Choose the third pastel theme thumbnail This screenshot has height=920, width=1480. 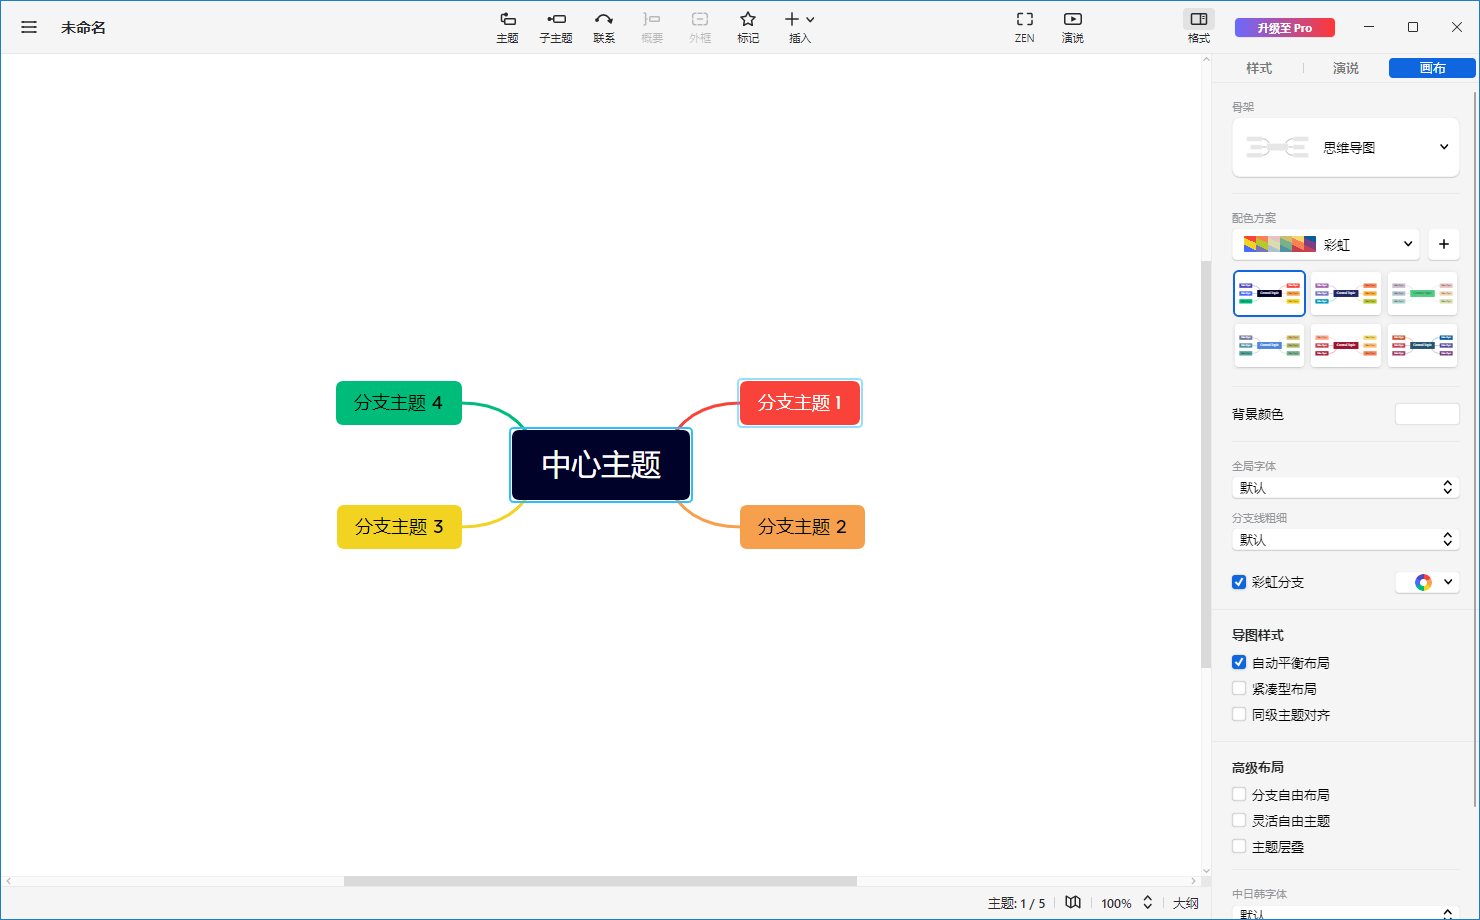tap(1422, 293)
